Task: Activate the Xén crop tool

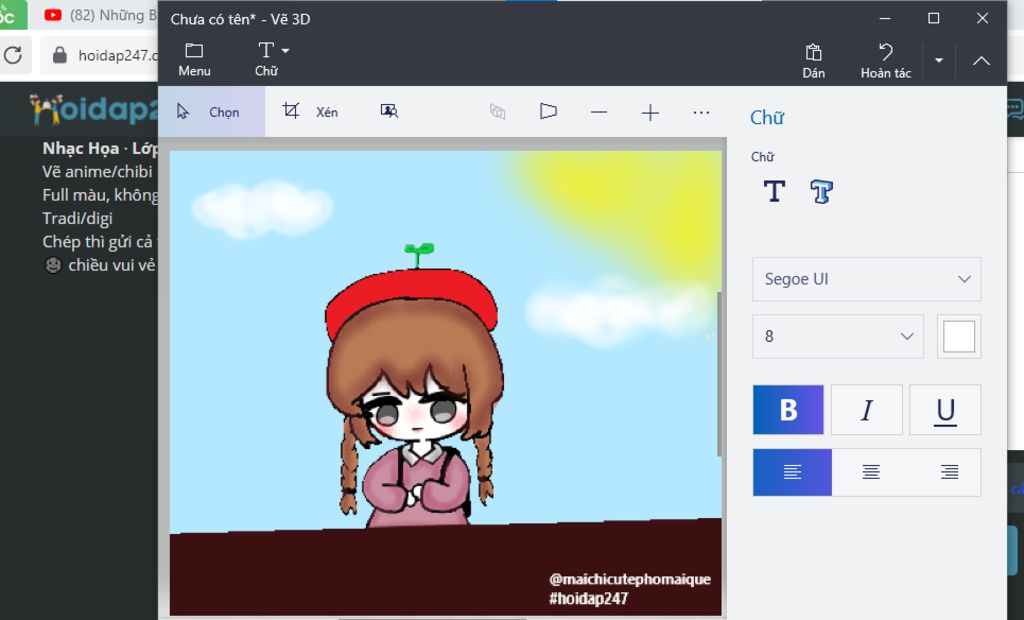Action: (310, 112)
